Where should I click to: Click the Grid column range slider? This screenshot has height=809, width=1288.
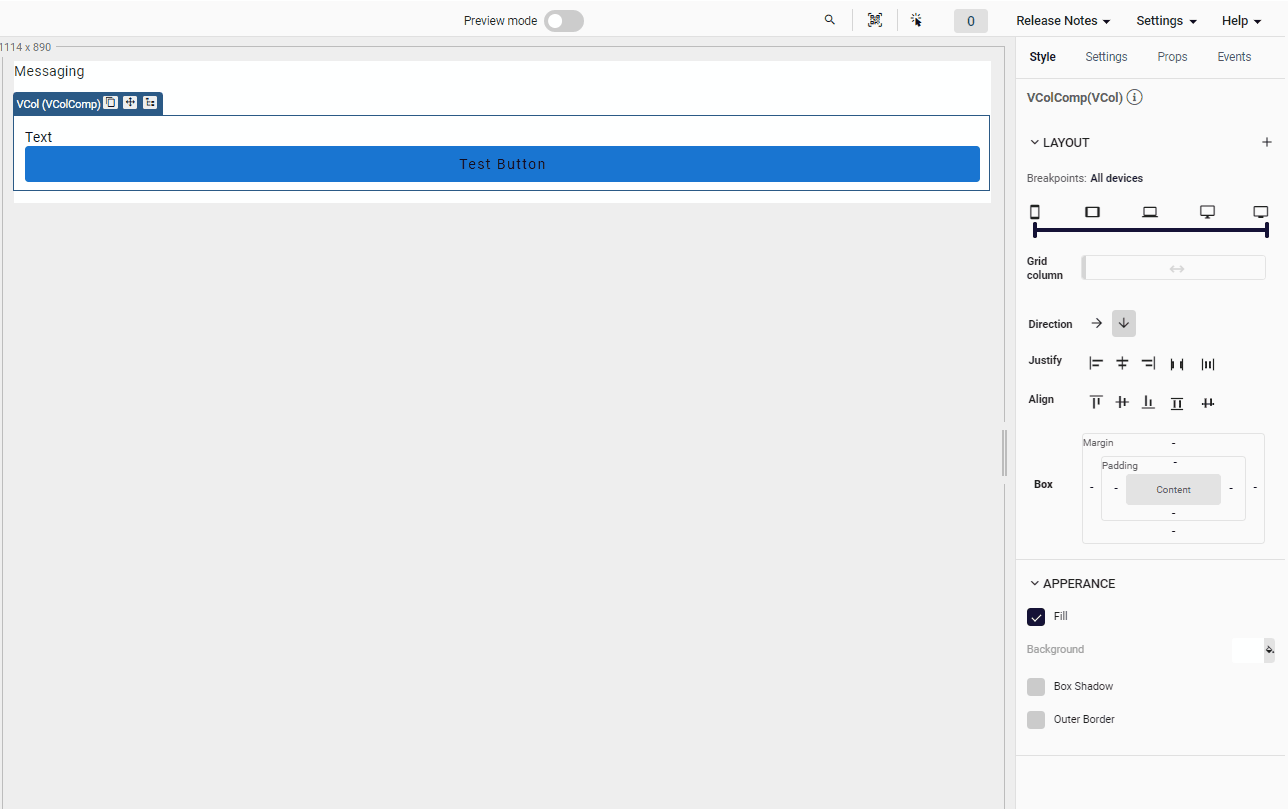(1176, 268)
